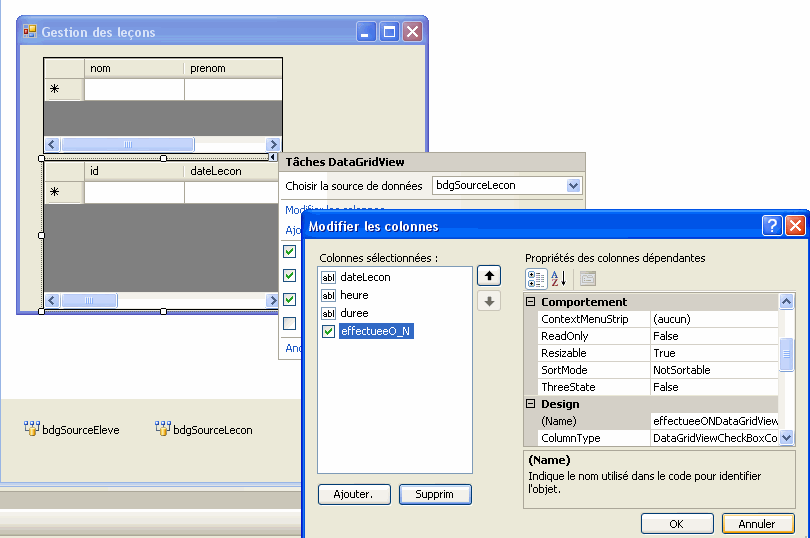Click the property grid vertical scrollbar thumb
This screenshot has height=538, width=810.
786,354
